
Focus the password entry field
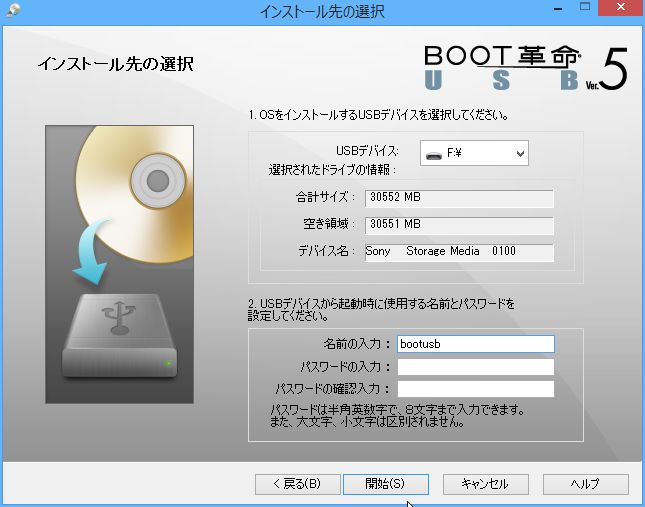coord(476,367)
